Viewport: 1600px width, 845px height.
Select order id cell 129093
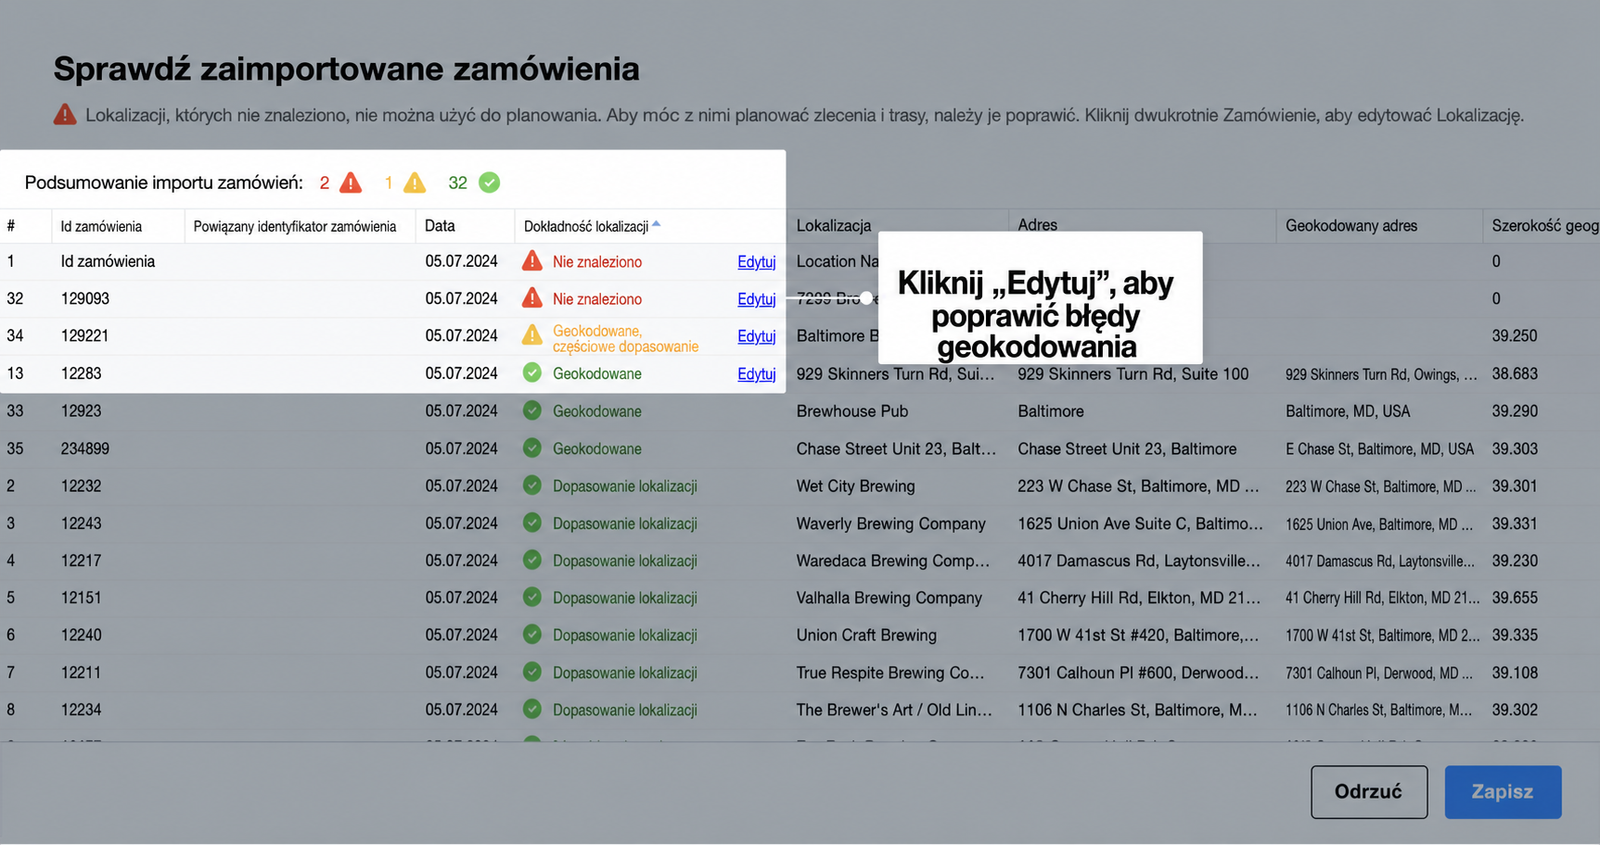85,299
